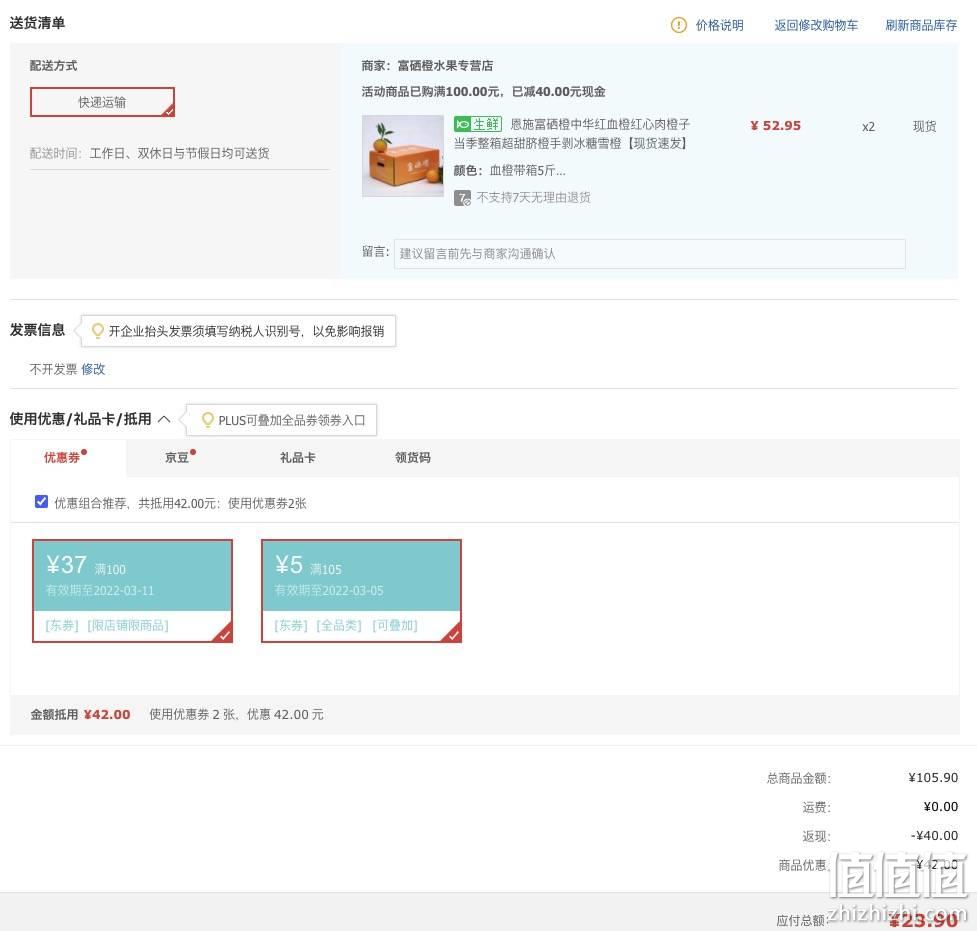977x931 pixels.
Task: Click 刷新商品库存 link
Action: pyautogui.click(x=921, y=25)
